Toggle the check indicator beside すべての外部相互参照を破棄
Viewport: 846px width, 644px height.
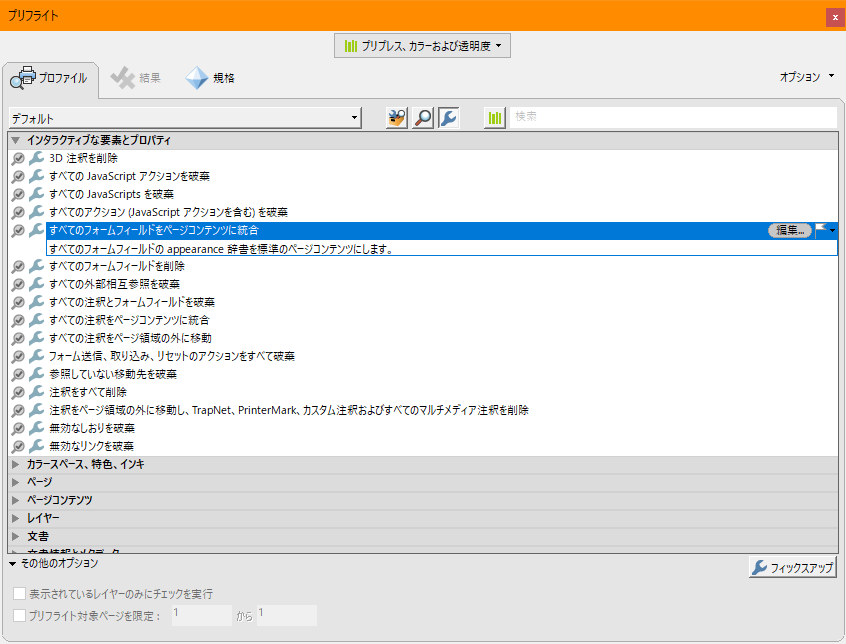(x=19, y=284)
